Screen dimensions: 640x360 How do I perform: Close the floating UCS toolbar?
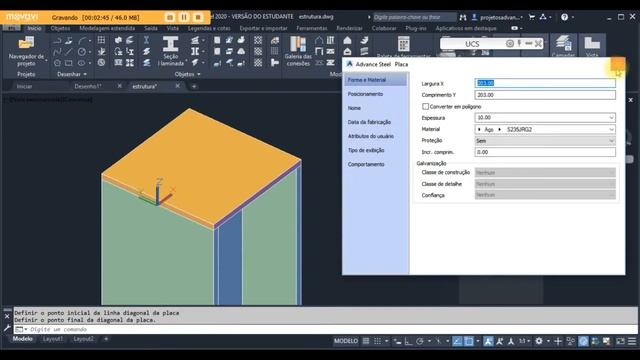(538, 43)
